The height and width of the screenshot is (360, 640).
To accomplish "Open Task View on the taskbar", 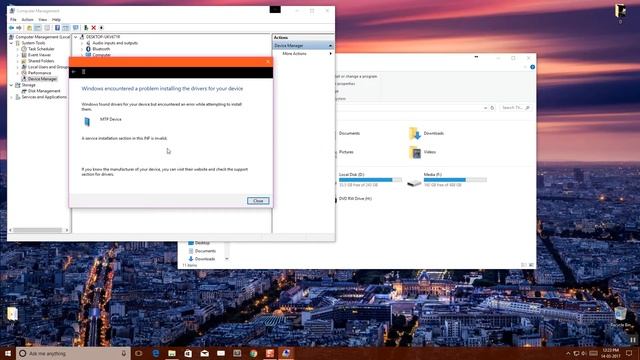I will tap(139, 353).
